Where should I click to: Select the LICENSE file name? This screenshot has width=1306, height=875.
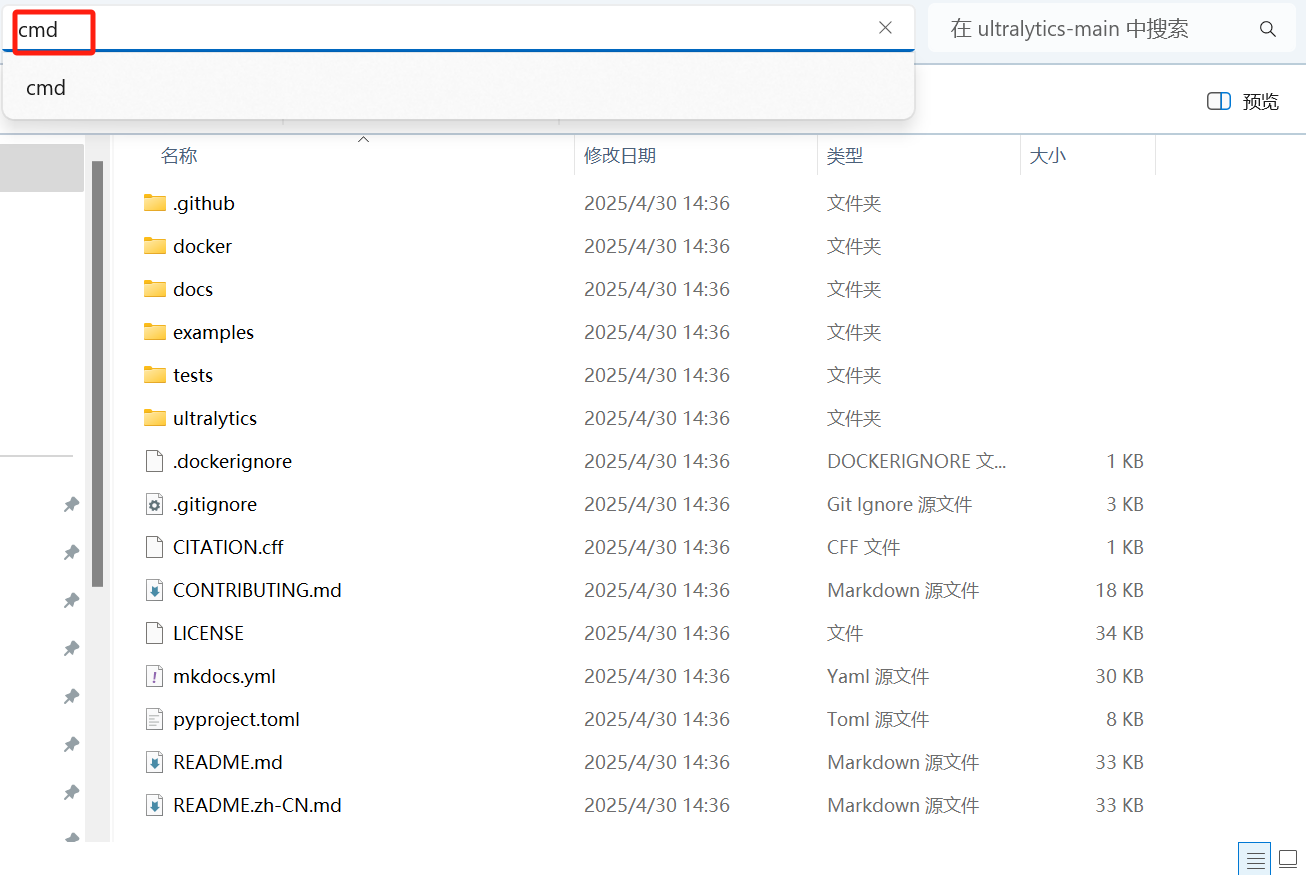point(208,633)
